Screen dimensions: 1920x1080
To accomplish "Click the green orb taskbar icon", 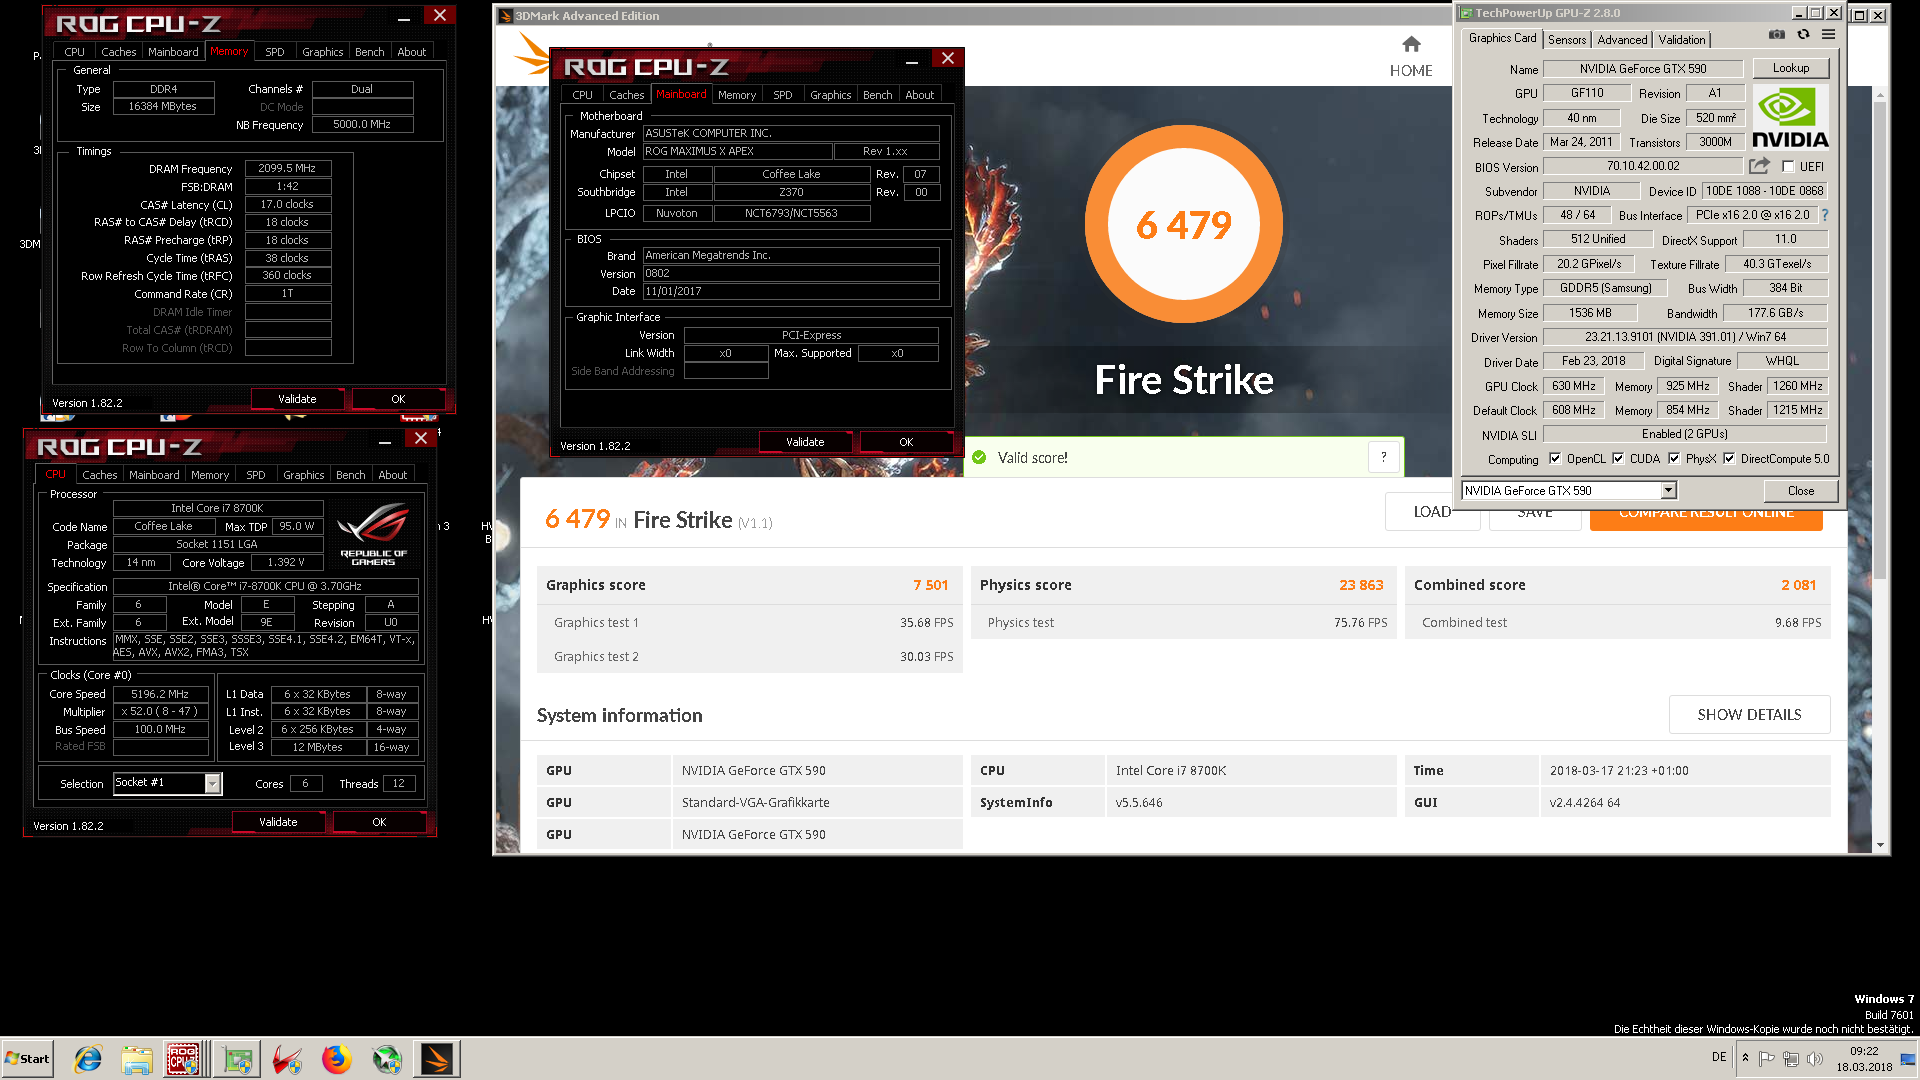I will pyautogui.click(x=387, y=1059).
